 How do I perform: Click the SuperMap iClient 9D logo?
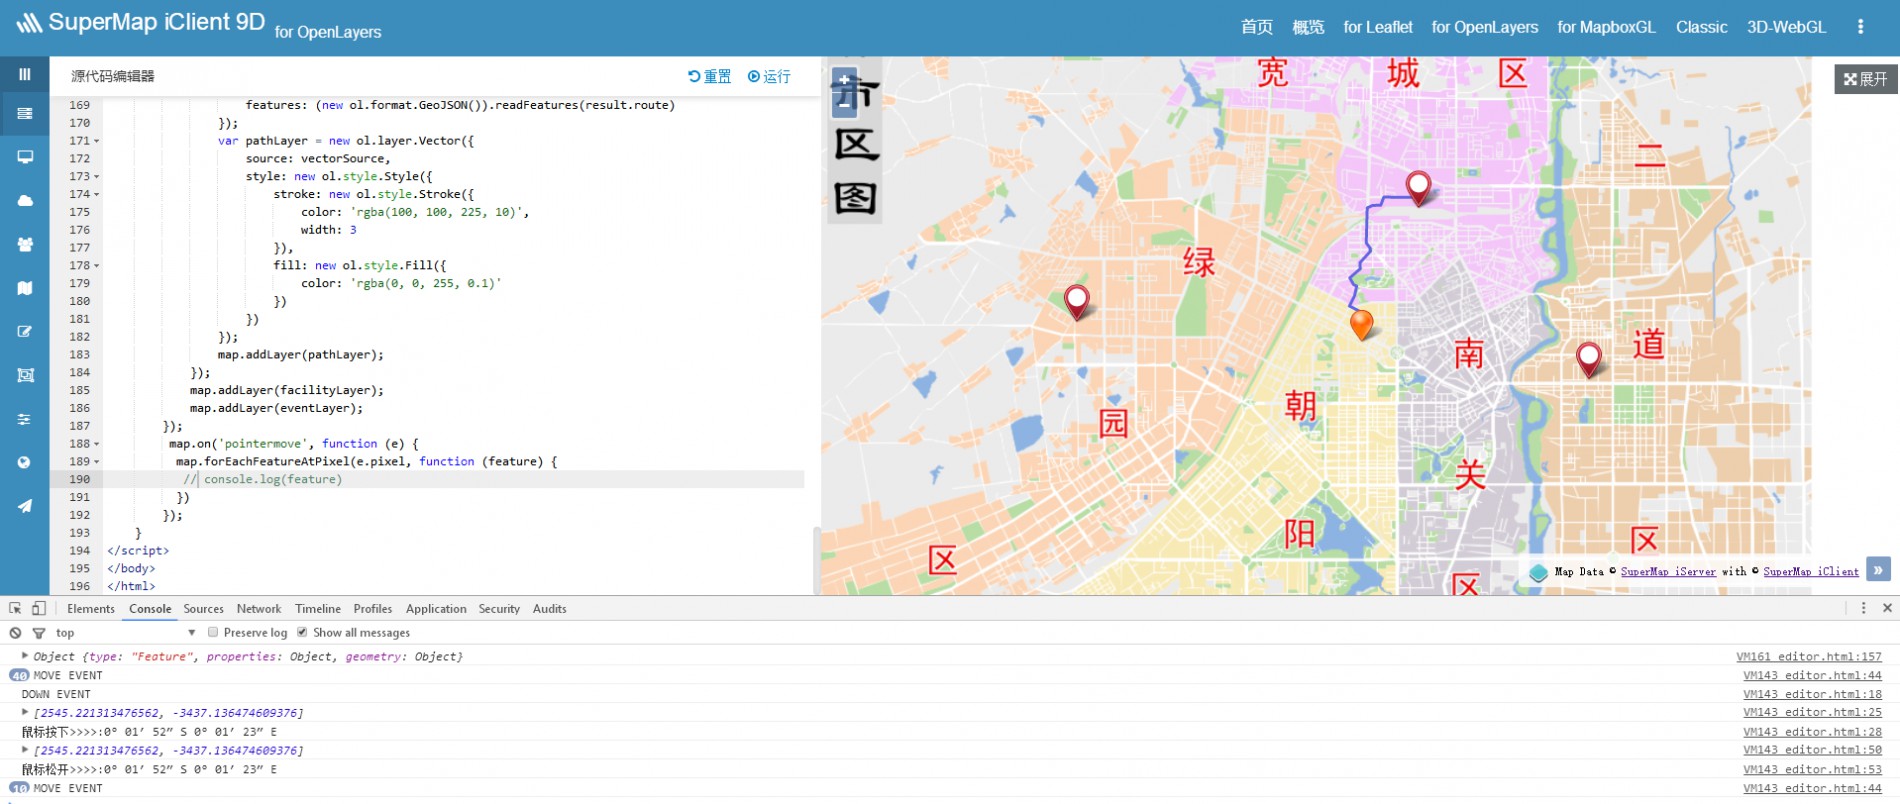(141, 23)
